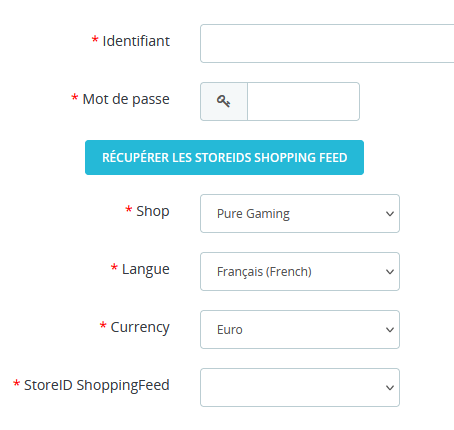Open the Shop dropdown showing Pure Gaming
This screenshot has height=430, width=454.
(300, 213)
